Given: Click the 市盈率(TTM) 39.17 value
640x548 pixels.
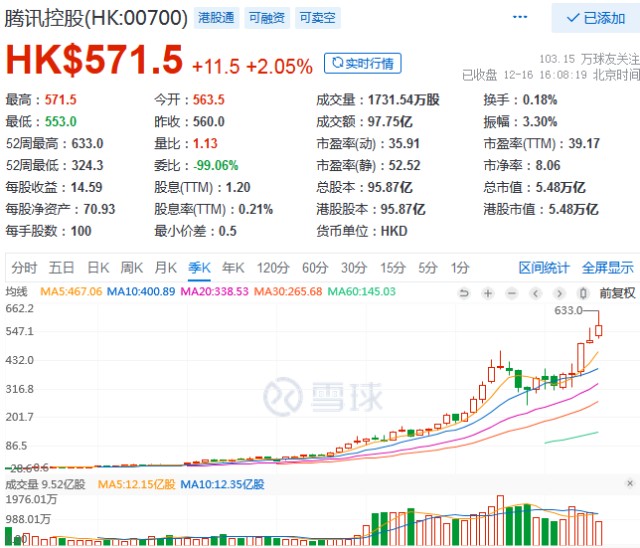Looking at the screenshot, I should pyautogui.click(x=584, y=144).
